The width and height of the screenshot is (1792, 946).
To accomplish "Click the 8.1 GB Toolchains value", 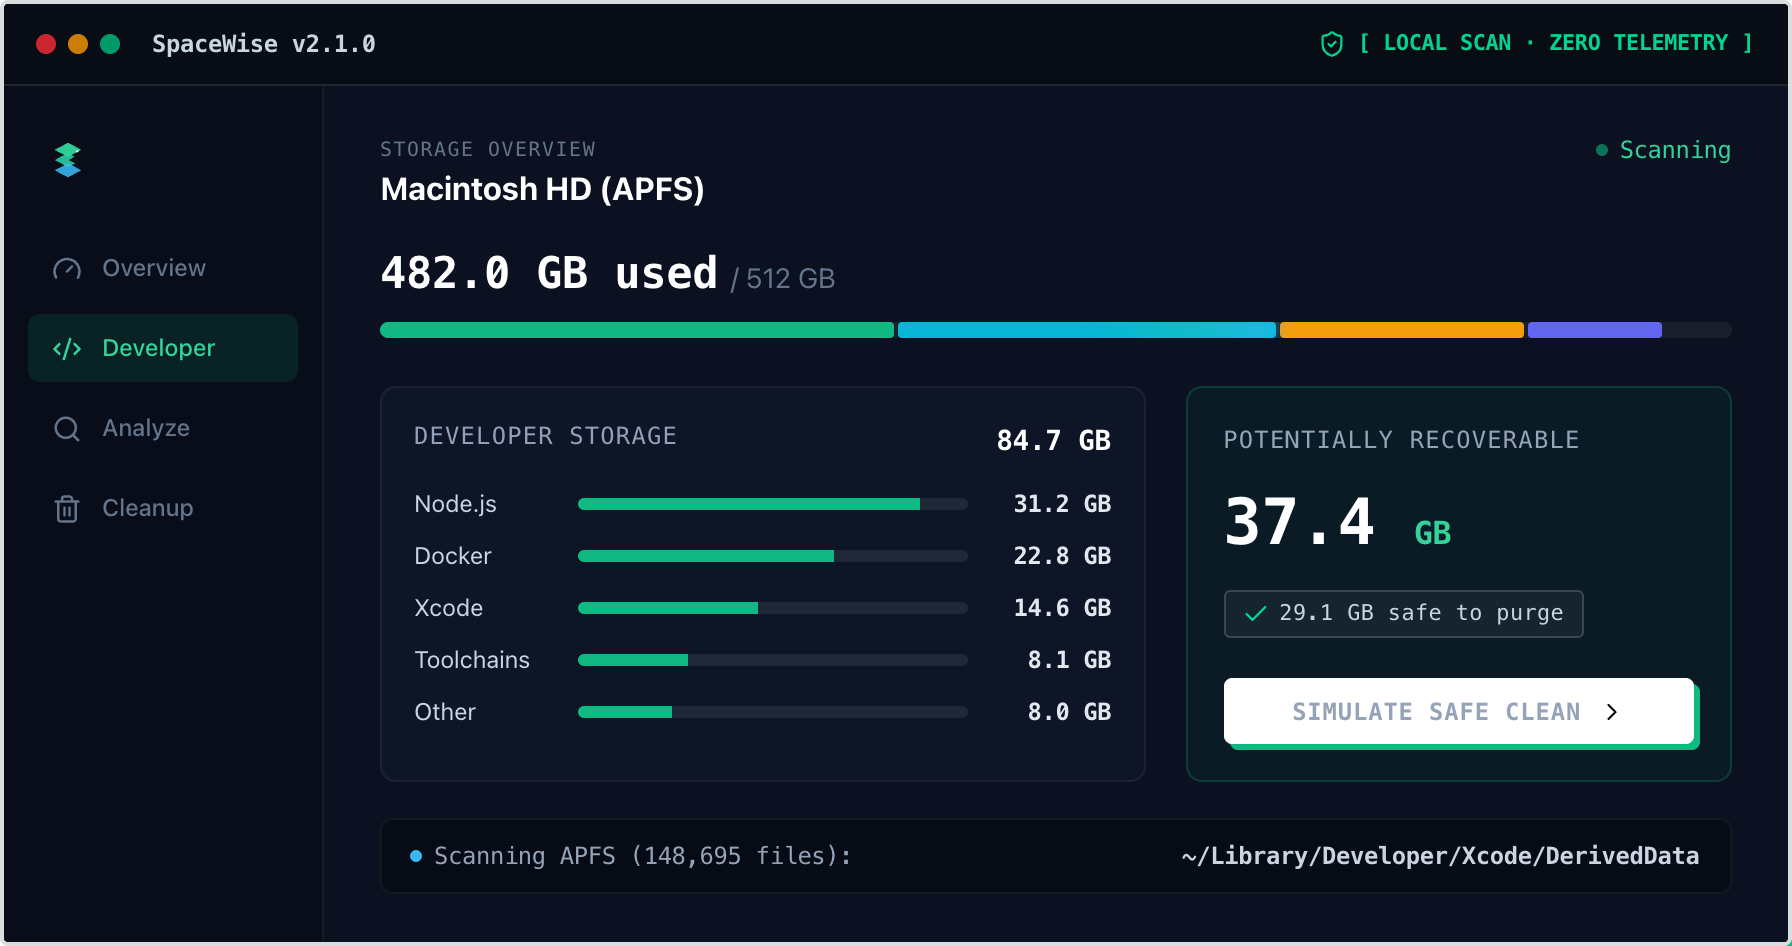I will pyautogui.click(x=1069, y=660).
